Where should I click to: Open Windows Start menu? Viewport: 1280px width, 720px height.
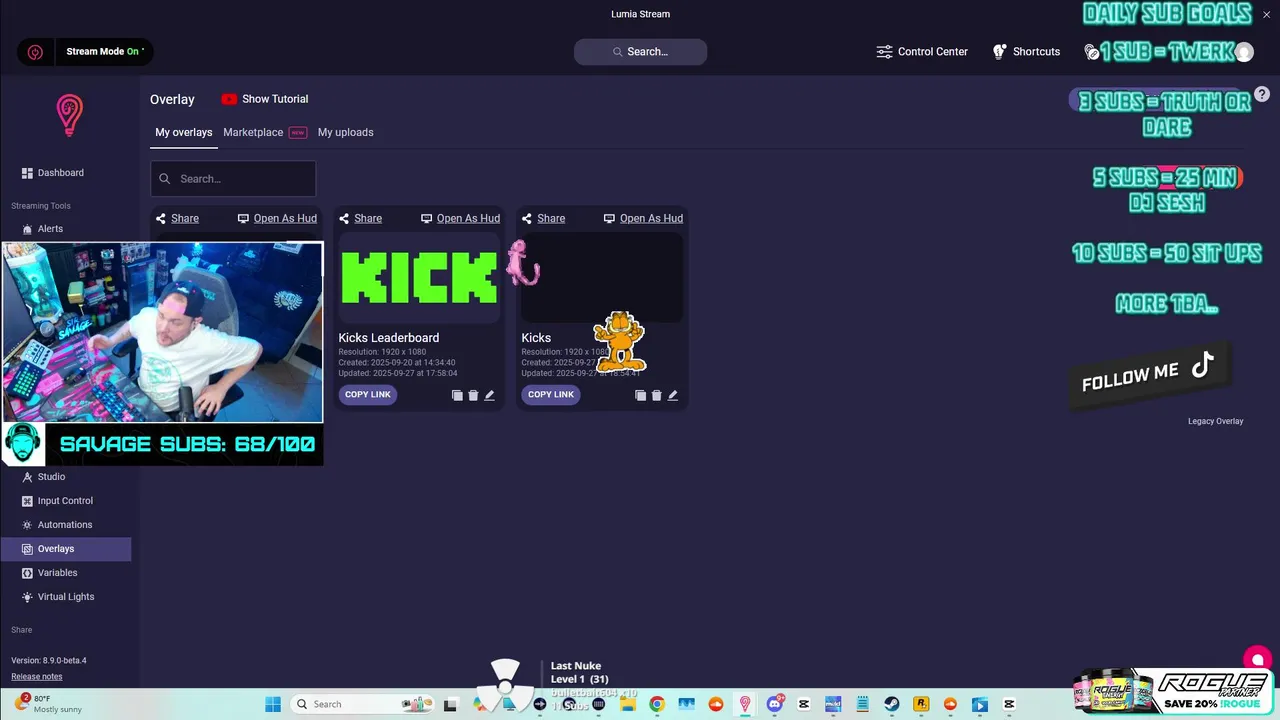click(273, 704)
